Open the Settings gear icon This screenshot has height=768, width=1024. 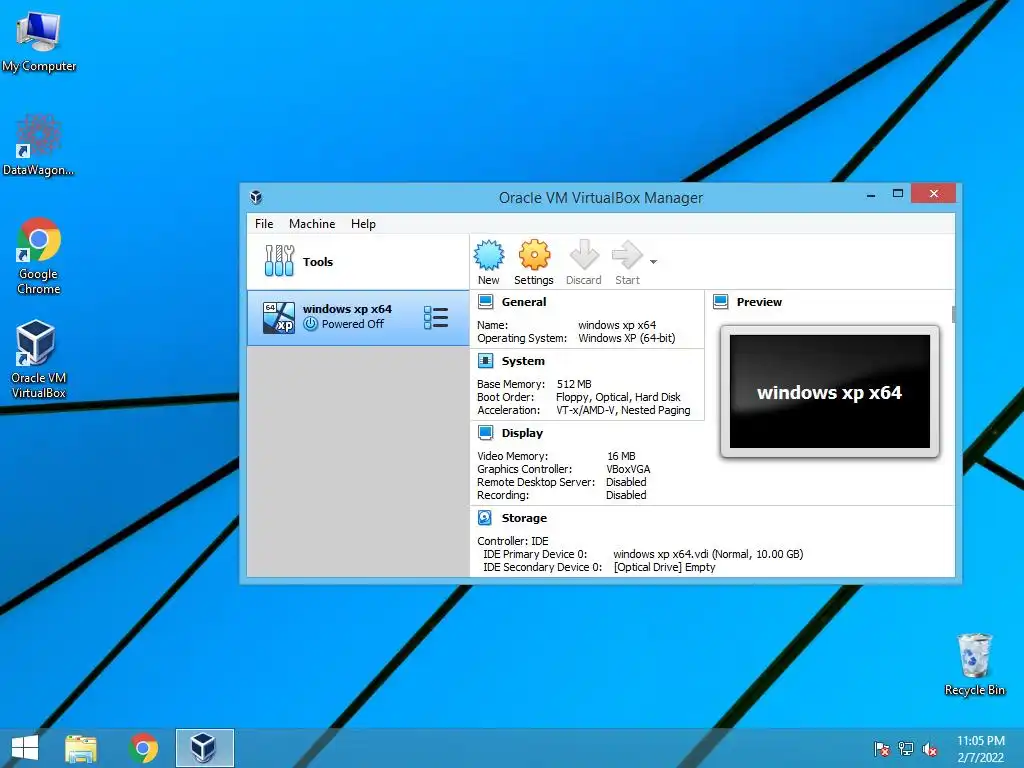point(534,255)
